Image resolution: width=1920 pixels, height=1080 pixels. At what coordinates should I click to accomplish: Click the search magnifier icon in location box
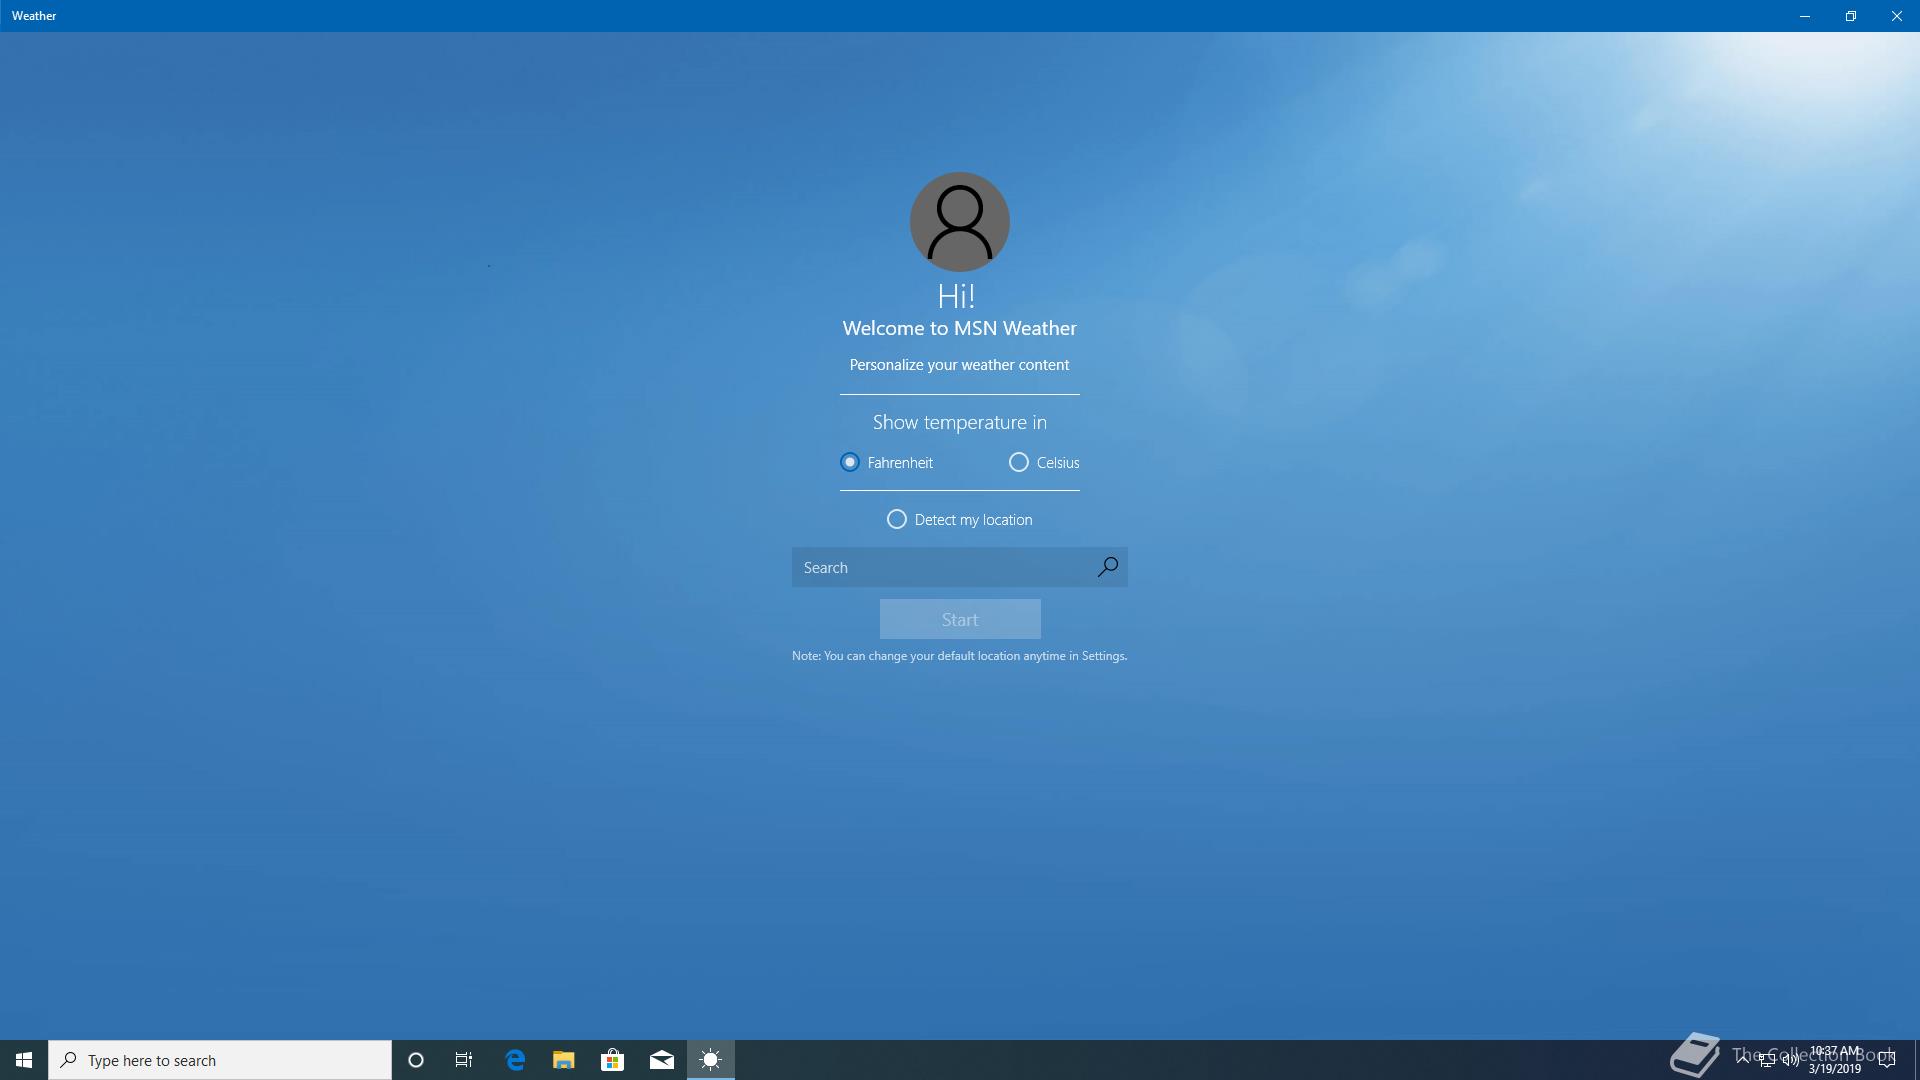(1107, 567)
